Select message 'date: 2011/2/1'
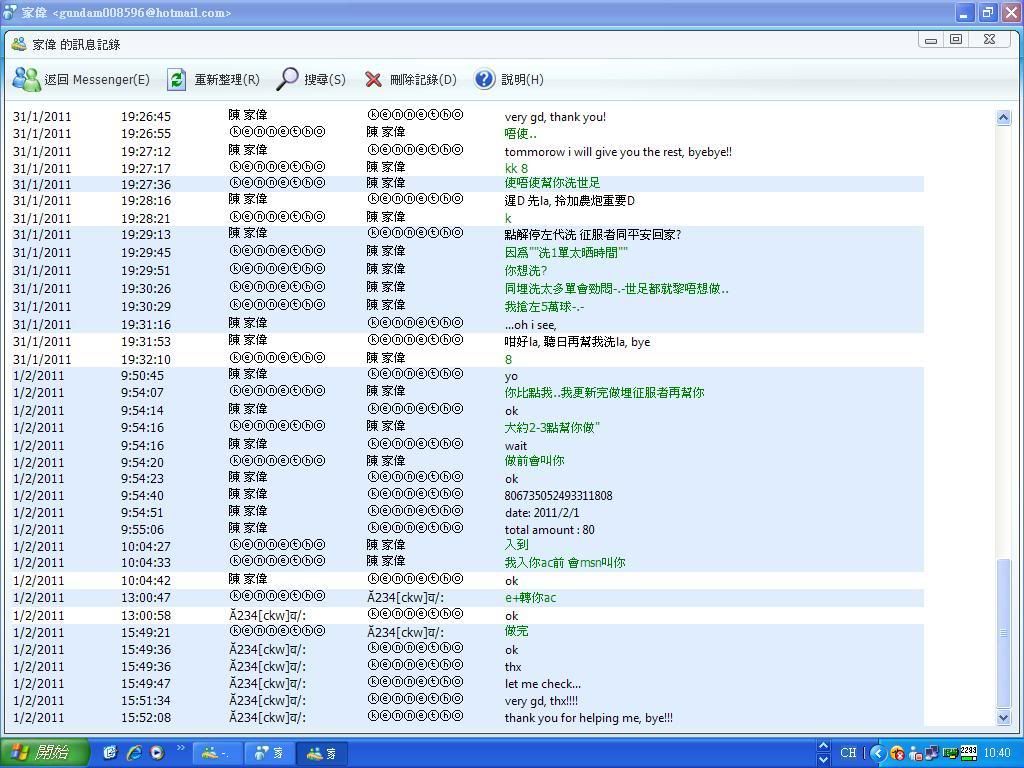1024x768 pixels. click(x=541, y=513)
